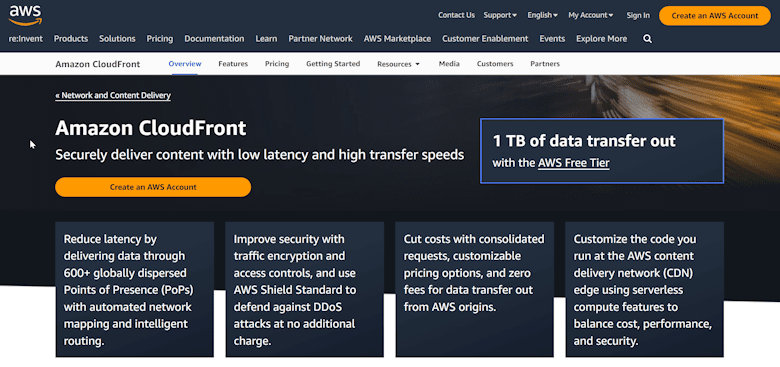Click the Securely deliver content tagline
This screenshot has height=367, width=780.
click(260, 155)
